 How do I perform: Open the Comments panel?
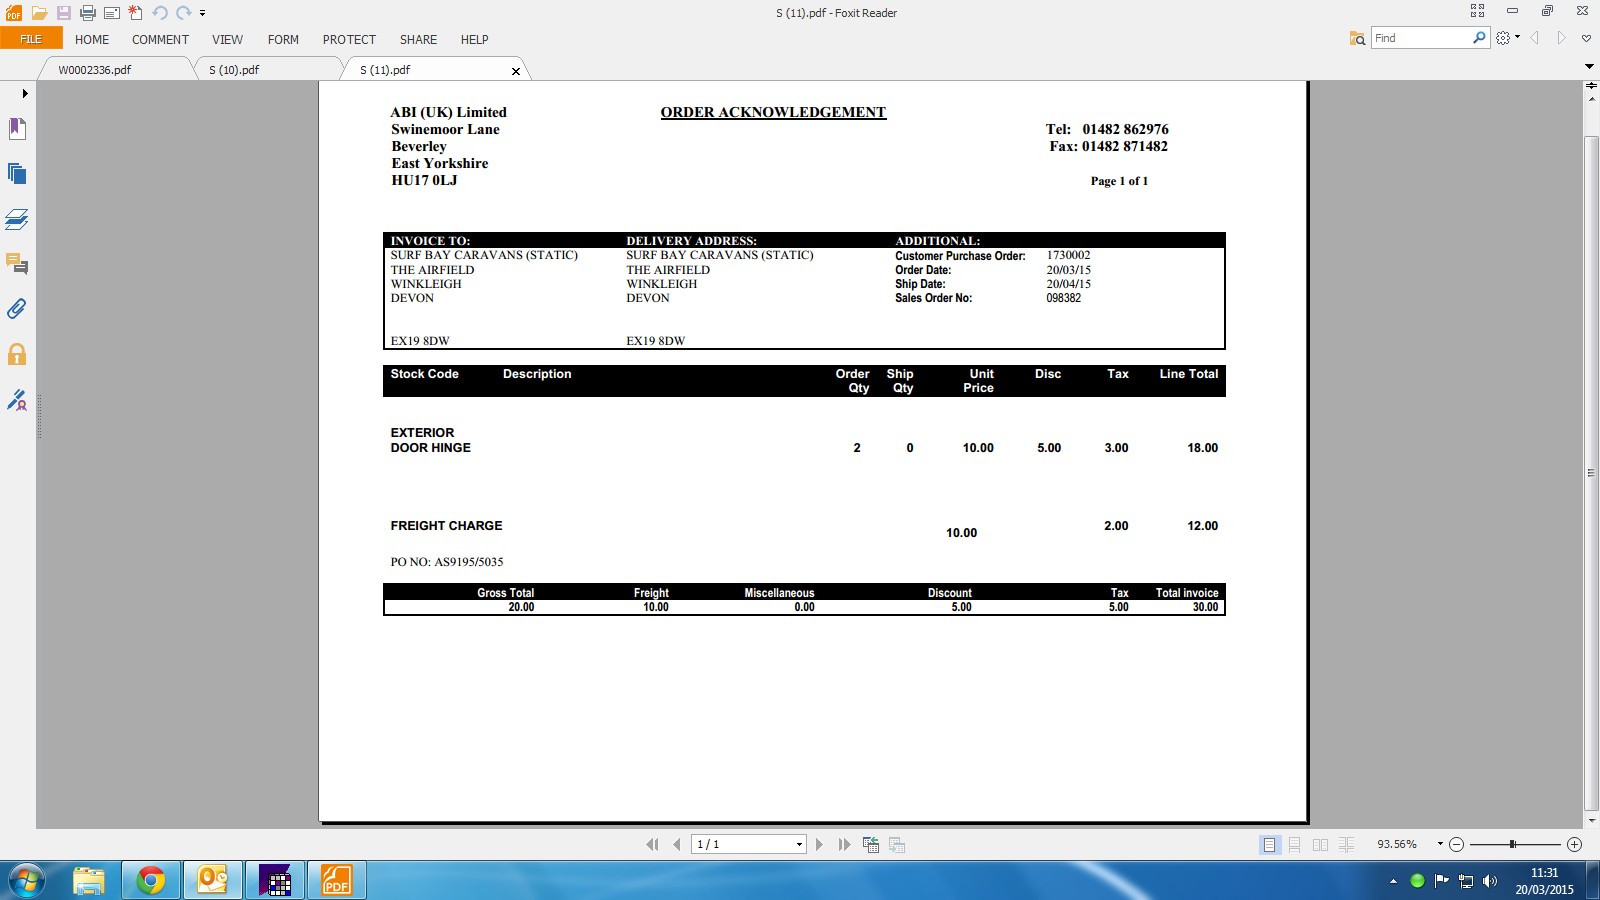(x=17, y=264)
